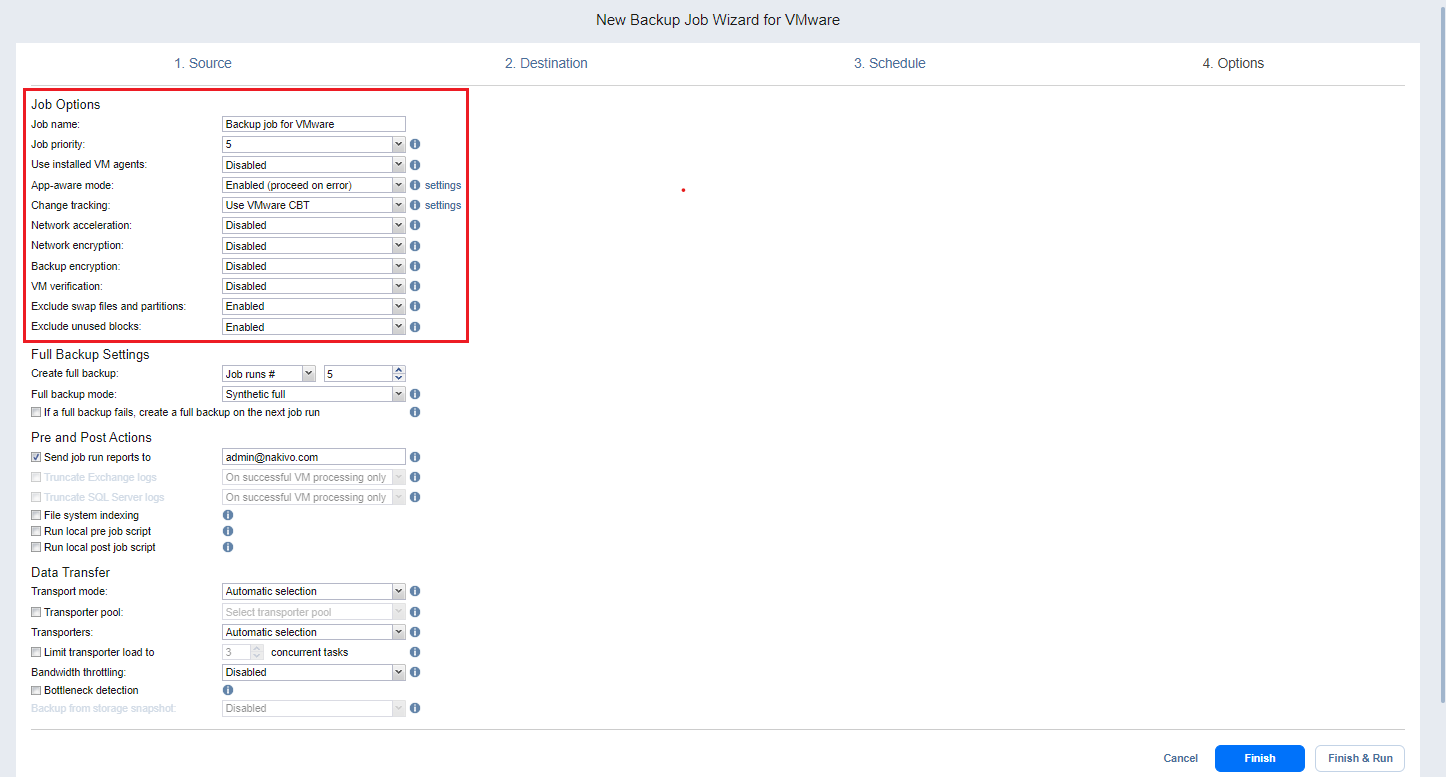1446x777 pixels.
Task: Uncheck Send job run reports checkbox
Action: tap(37, 457)
